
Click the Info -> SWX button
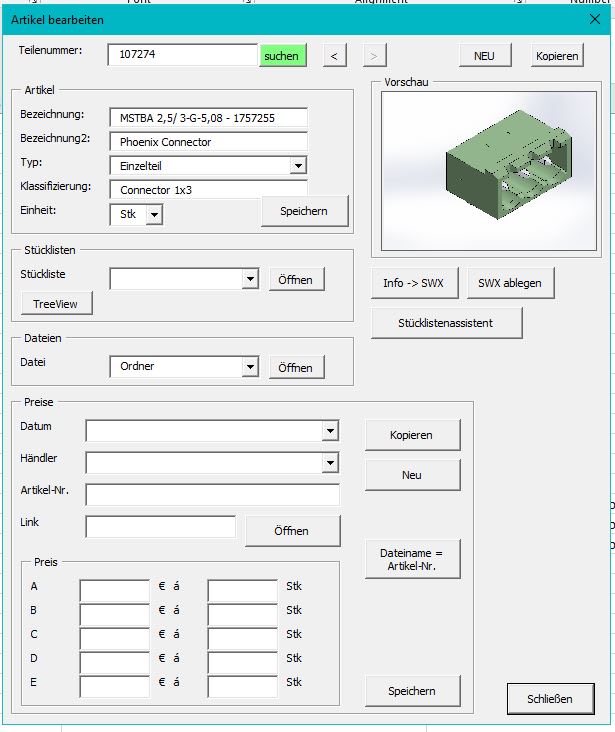[x=413, y=283]
